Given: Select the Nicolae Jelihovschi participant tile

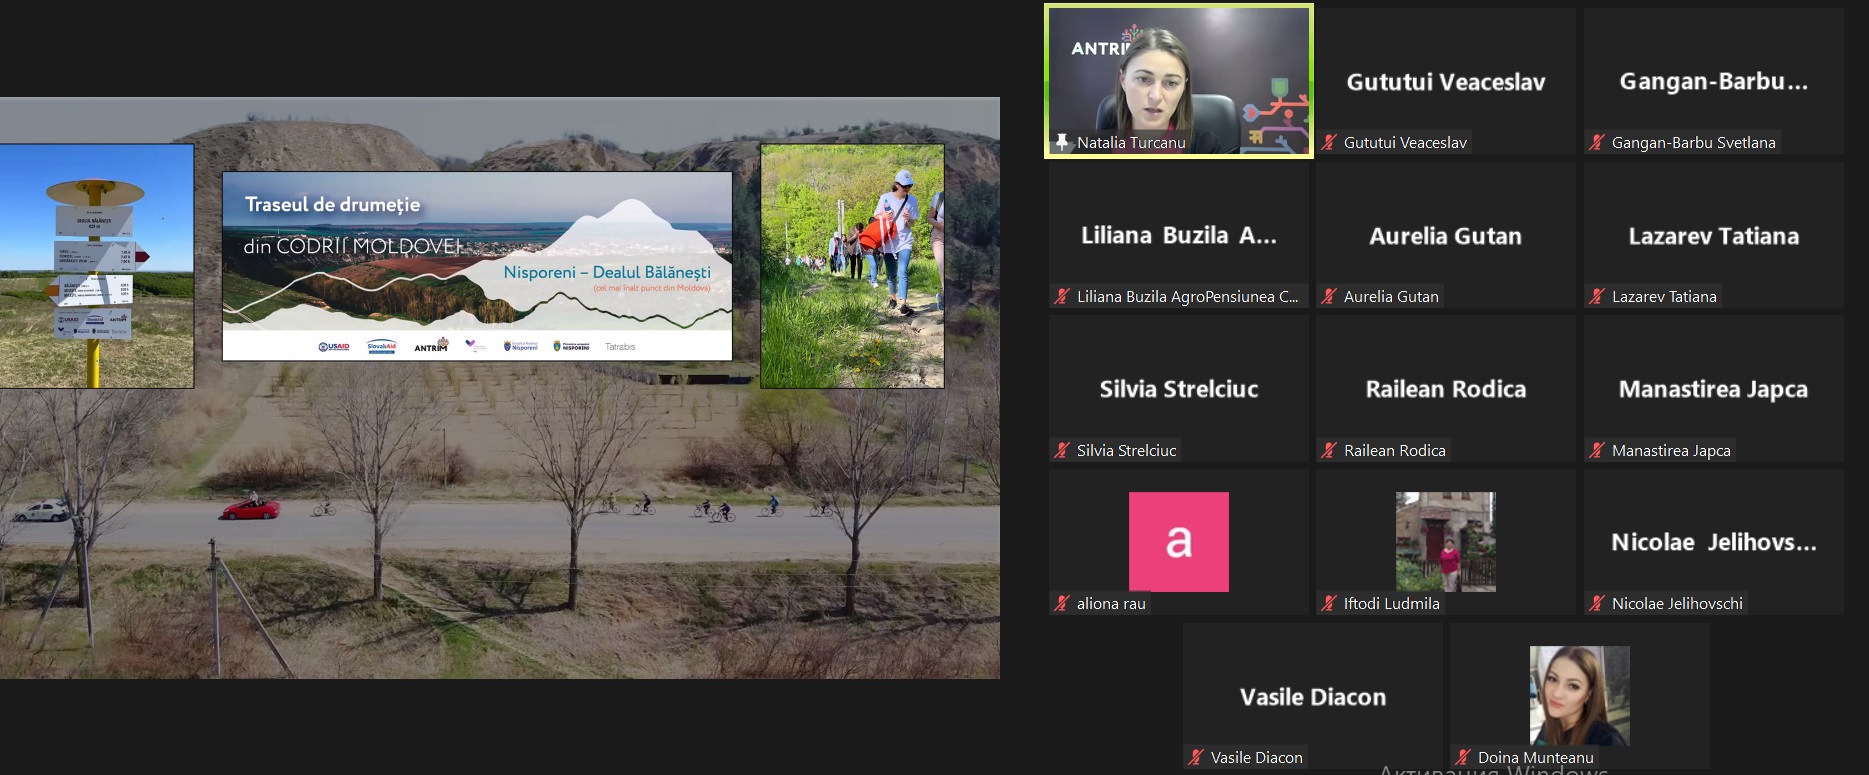Looking at the screenshot, I should point(1713,542).
